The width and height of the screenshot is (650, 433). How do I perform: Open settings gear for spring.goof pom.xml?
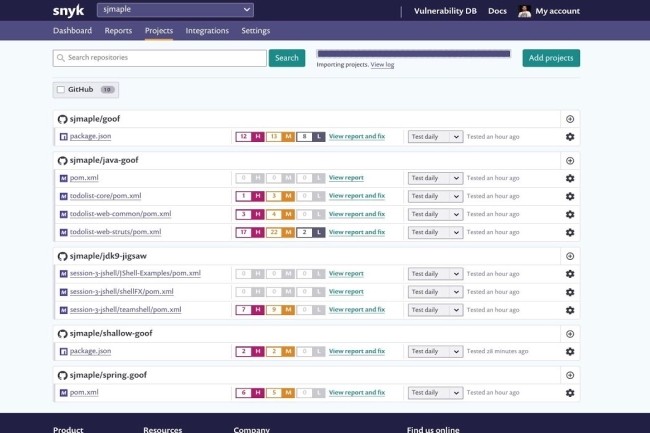click(570, 393)
